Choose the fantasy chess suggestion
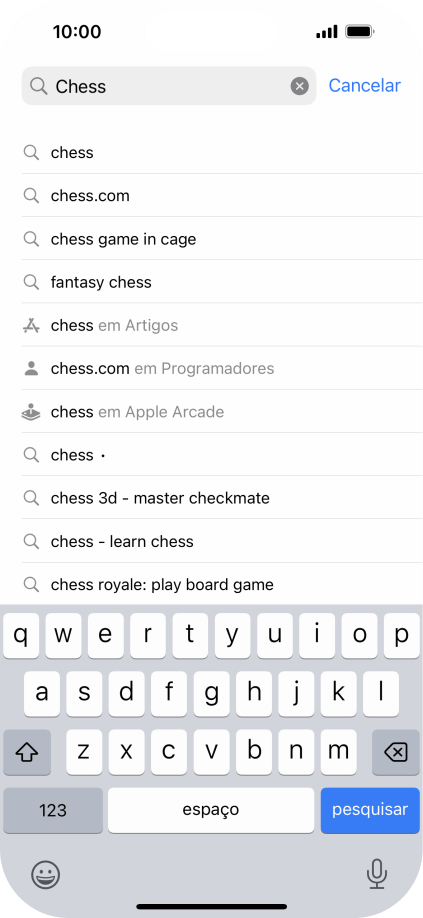This screenshot has height=918, width=423. pos(222,282)
